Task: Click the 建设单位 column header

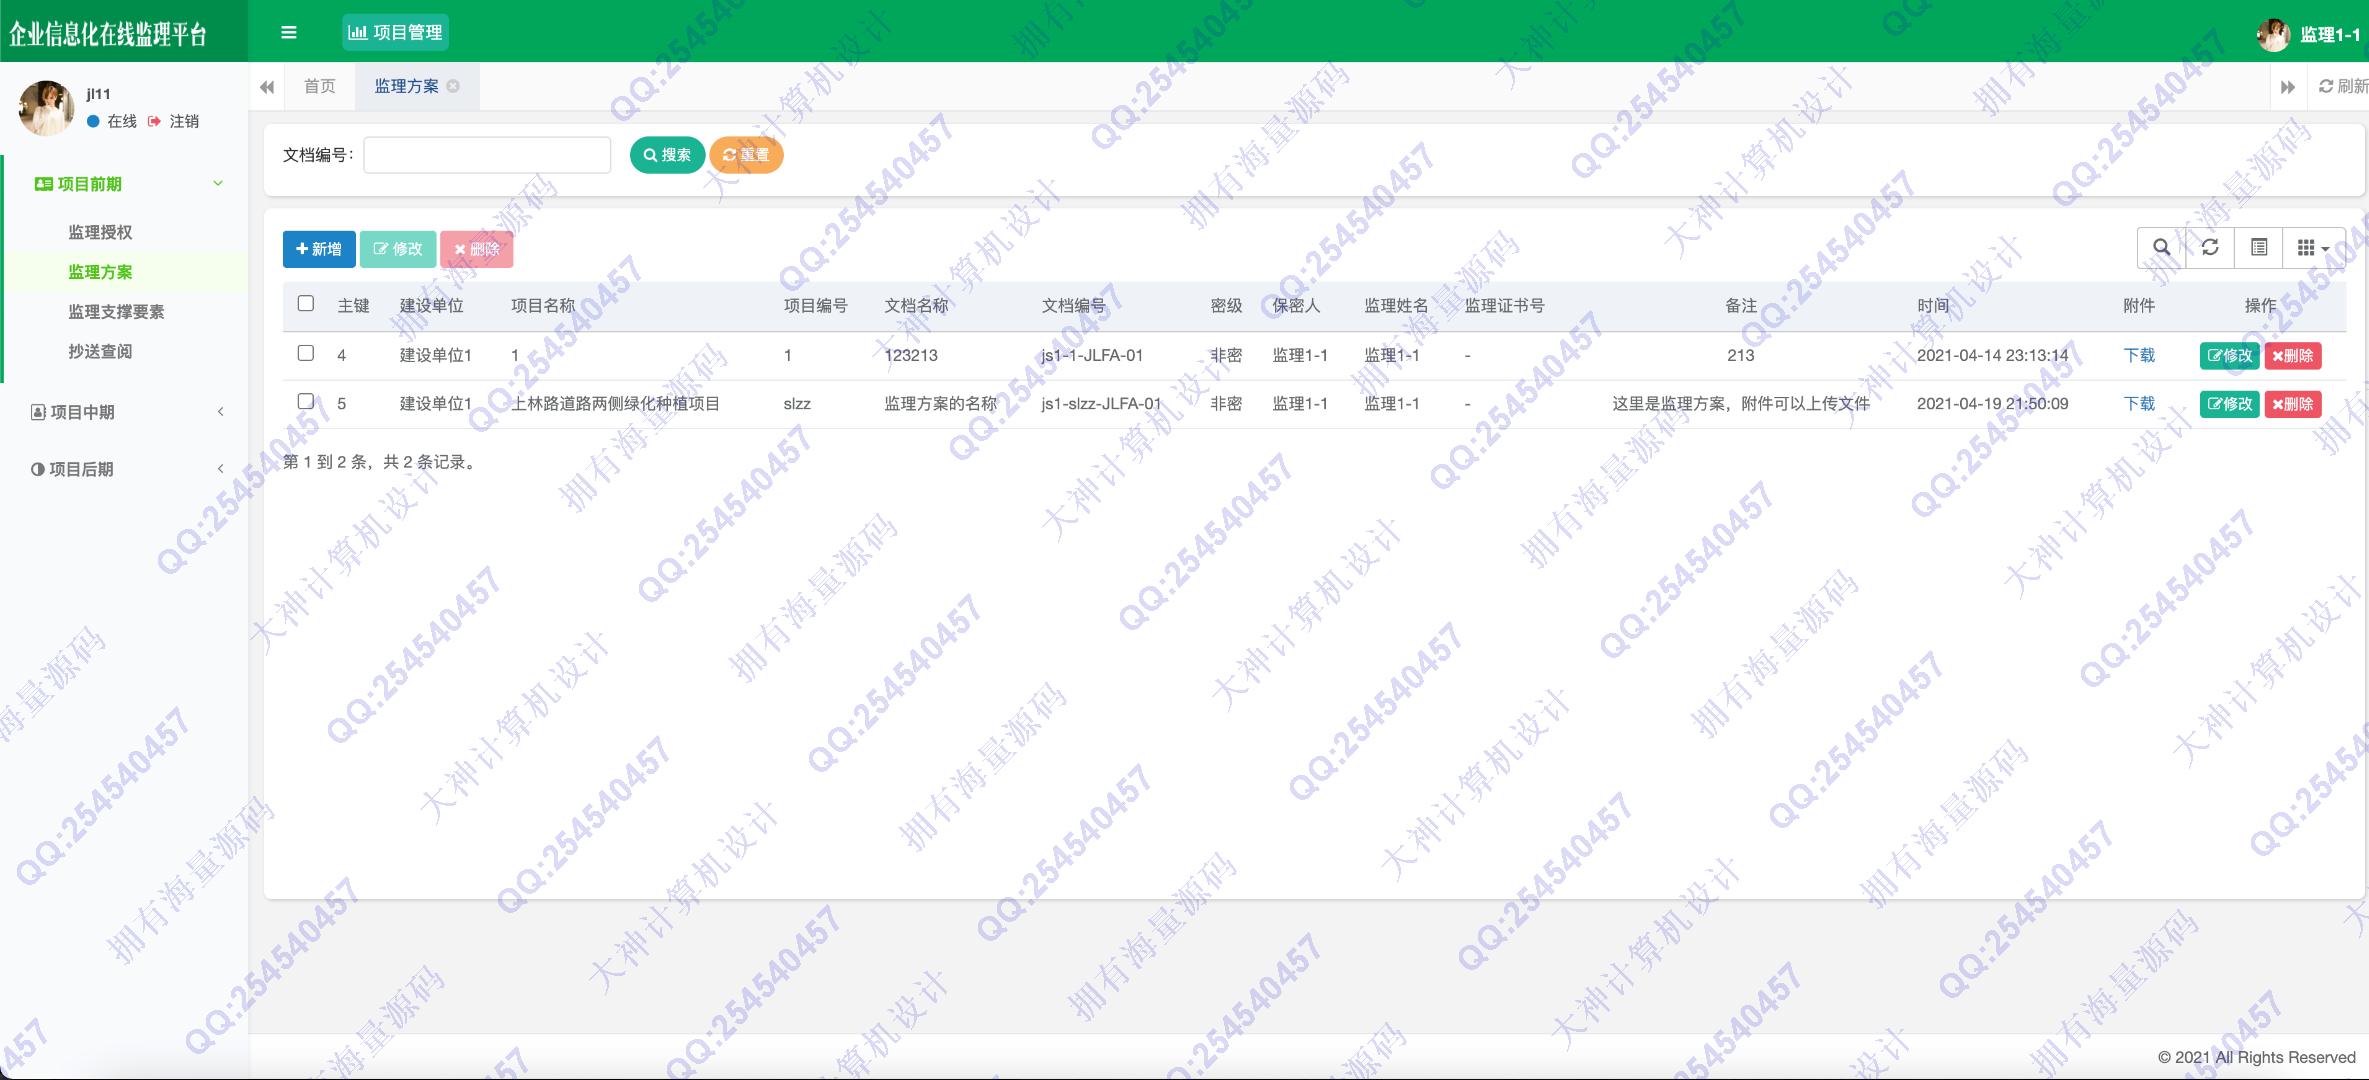Action: click(x=432, y=306)
